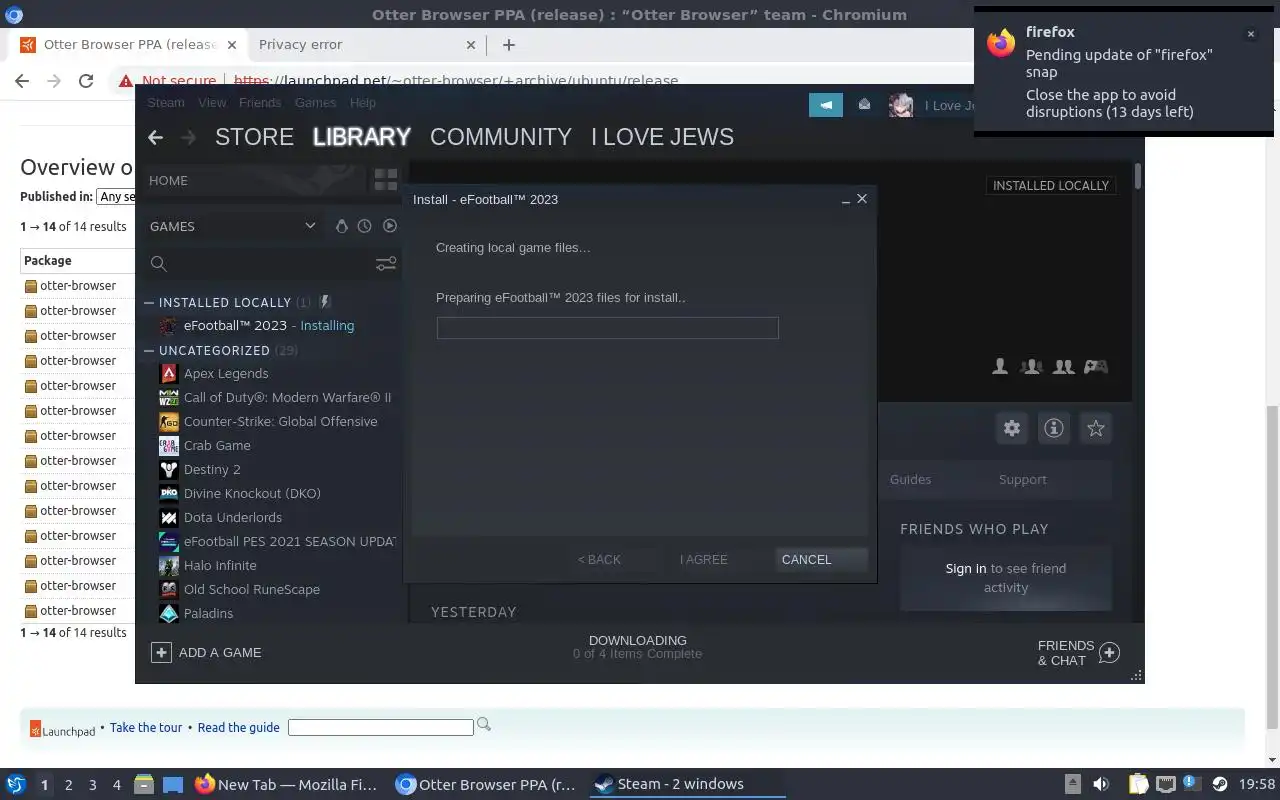Go back with Steam's back arrow
This screenshot has width=1280, height=800.
coord(155,137)
